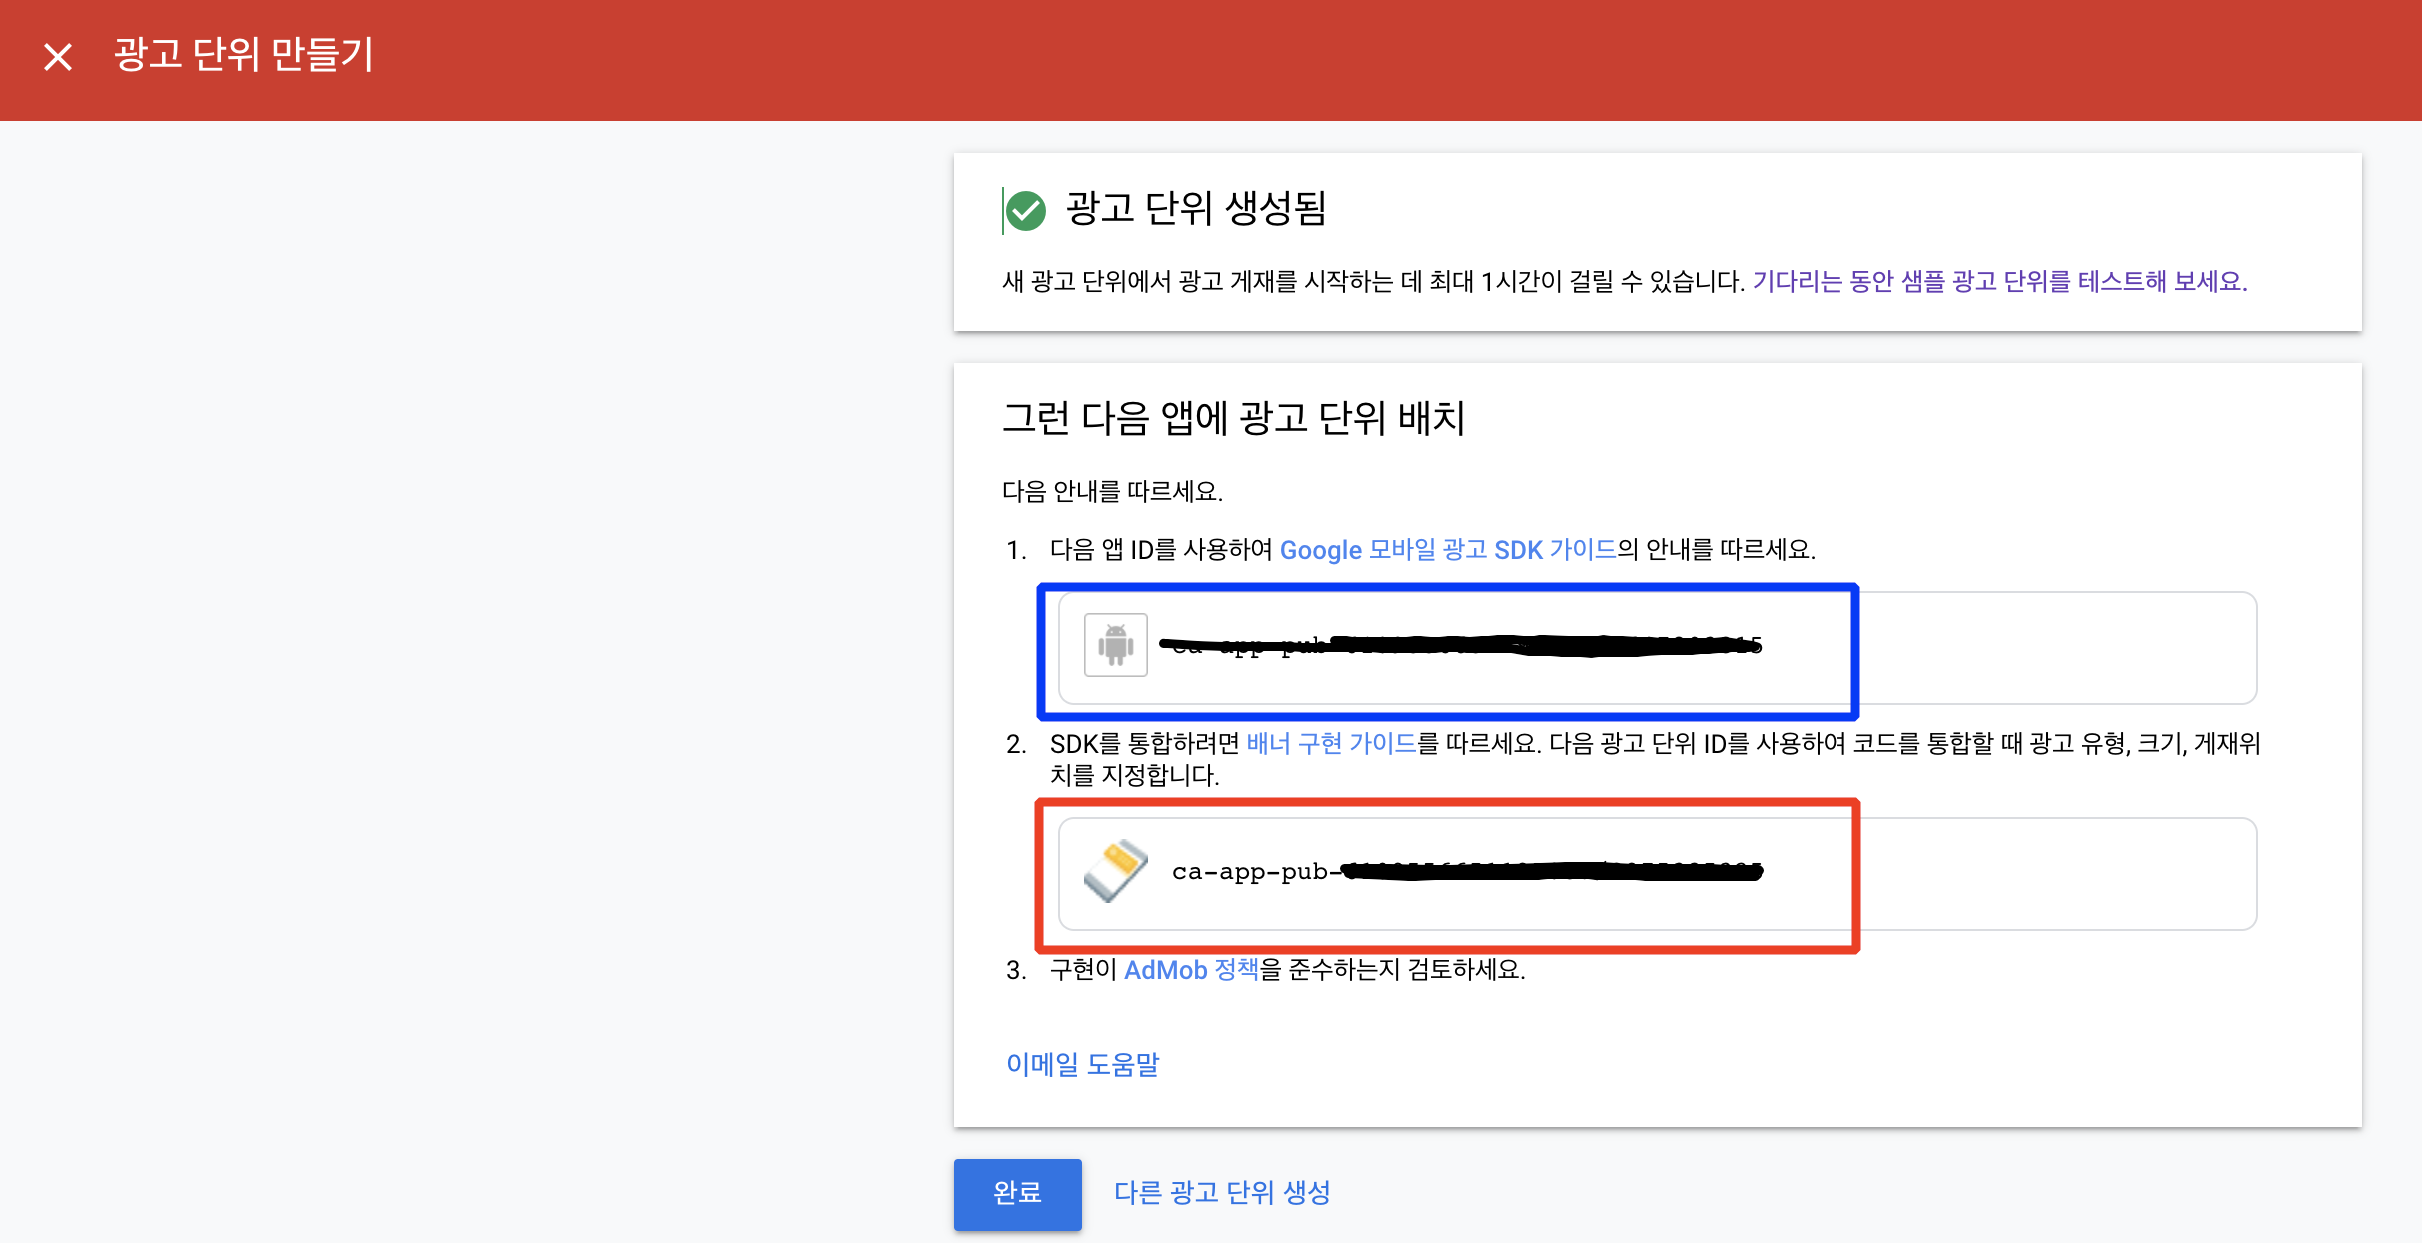Close the 광고 단위 만들기 dialog
Viewport: 2422px width, 1243px height.
(58, 56)
